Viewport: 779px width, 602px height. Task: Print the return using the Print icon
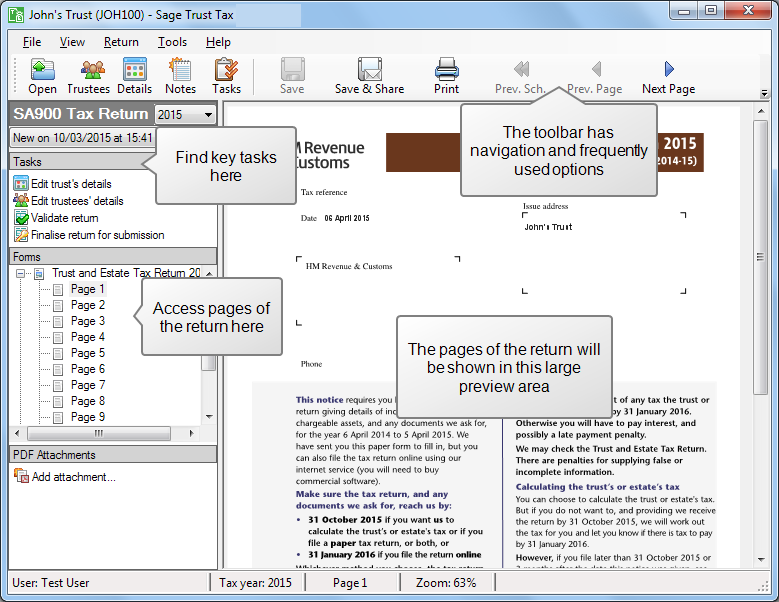point(446,70)
